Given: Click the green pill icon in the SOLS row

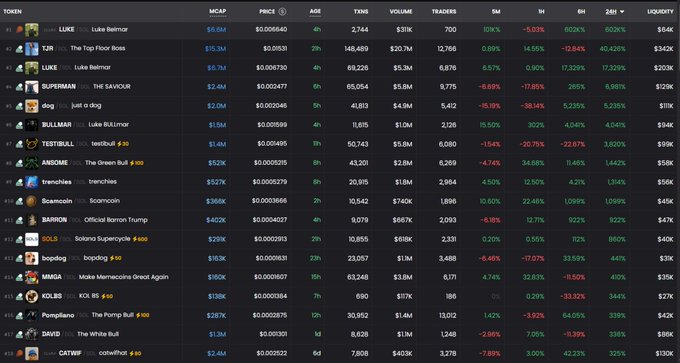Looking at the screenshot, I should (x=19, y=240).
